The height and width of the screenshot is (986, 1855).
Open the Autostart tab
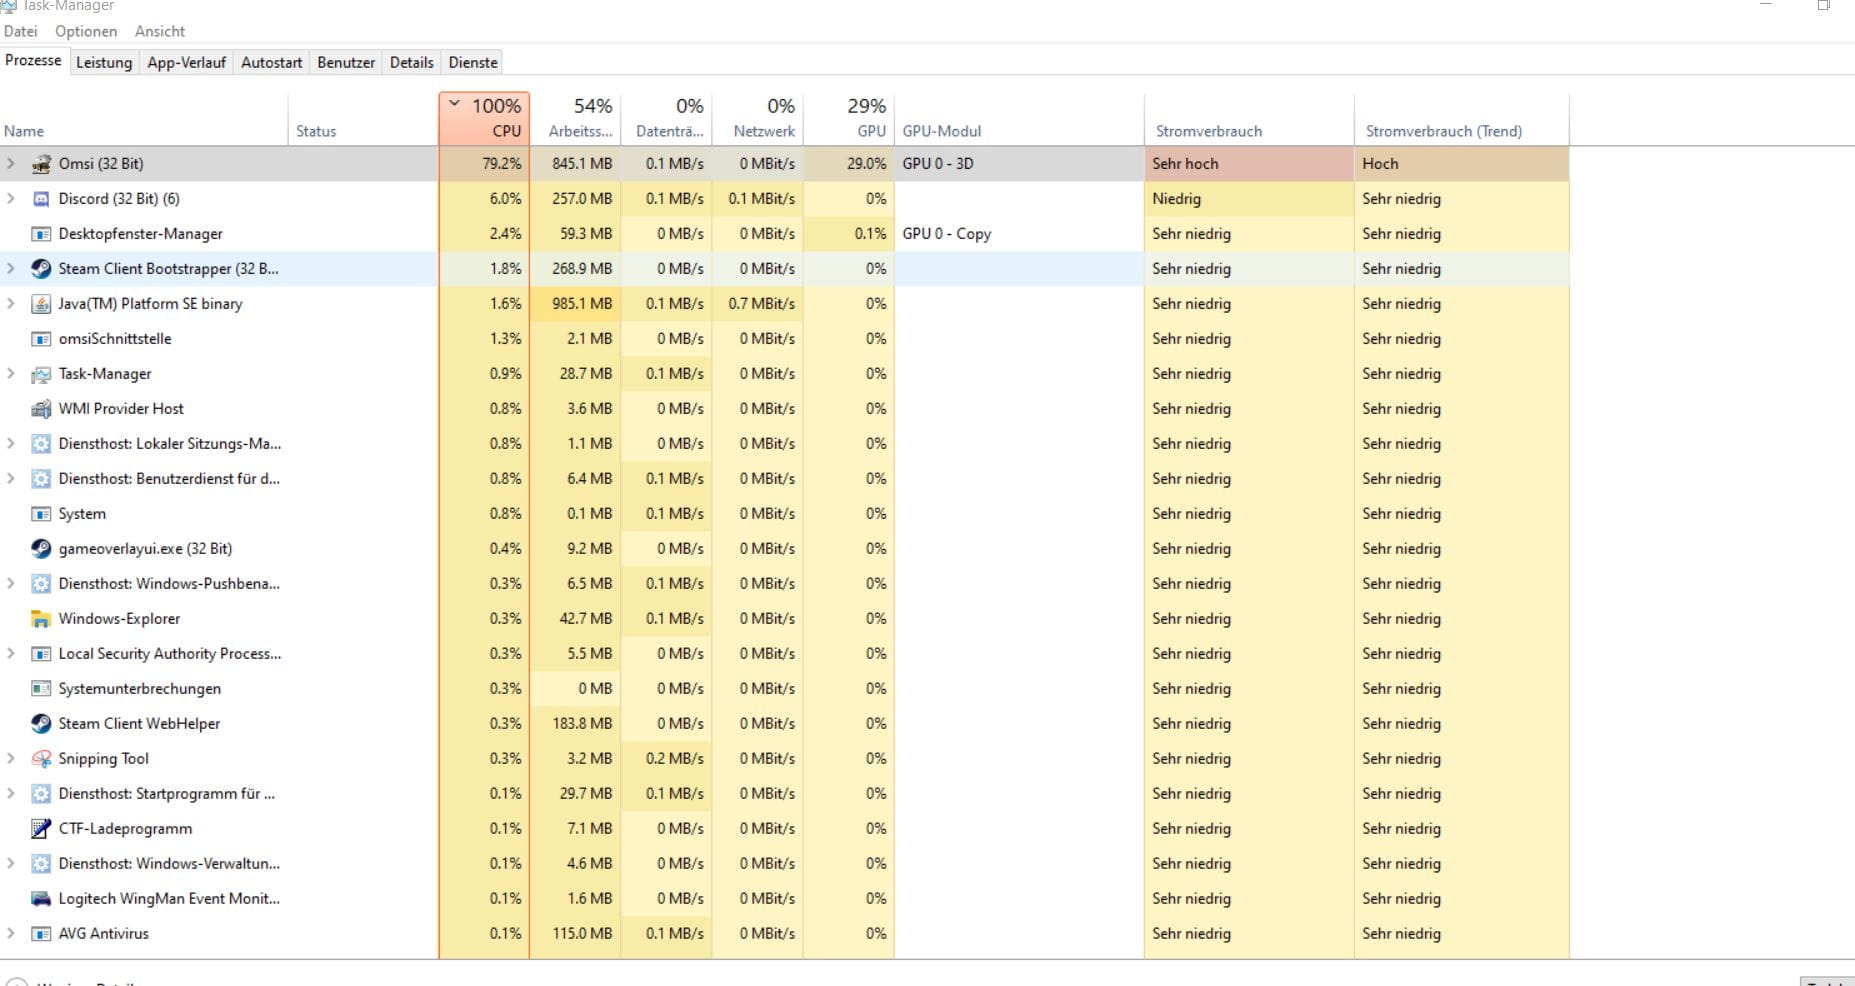click(x=271, y=62)
